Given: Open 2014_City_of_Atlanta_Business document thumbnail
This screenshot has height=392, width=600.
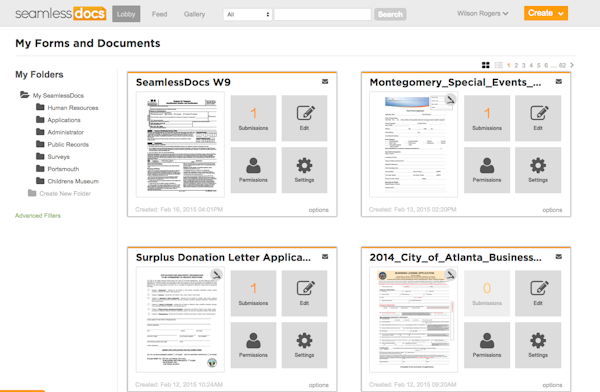Looking at the screenshot, I should coord(413,320).
